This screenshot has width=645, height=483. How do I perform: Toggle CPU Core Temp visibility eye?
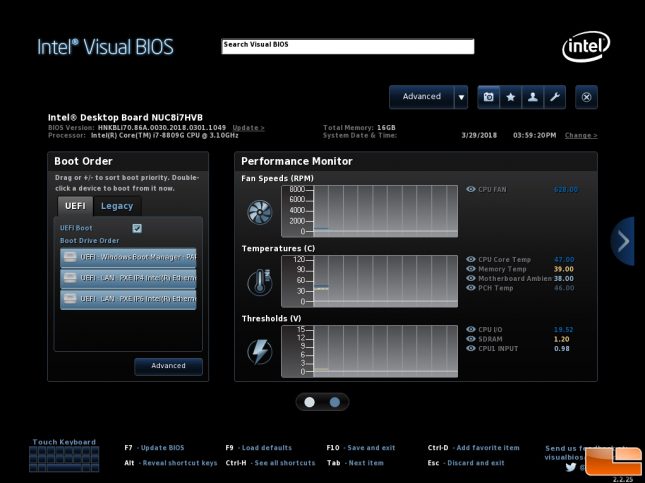click(x=471, y=259)
